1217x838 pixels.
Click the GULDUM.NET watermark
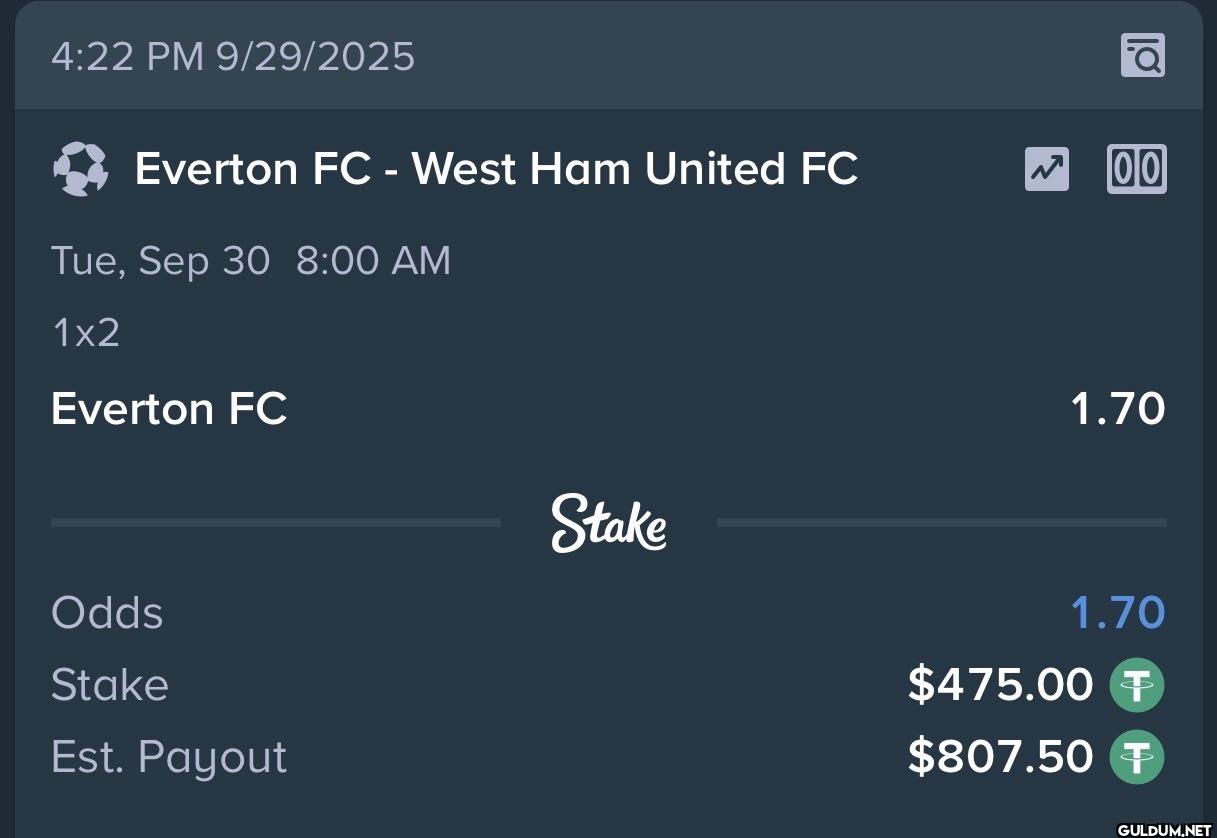click(x=1164, y=830)
